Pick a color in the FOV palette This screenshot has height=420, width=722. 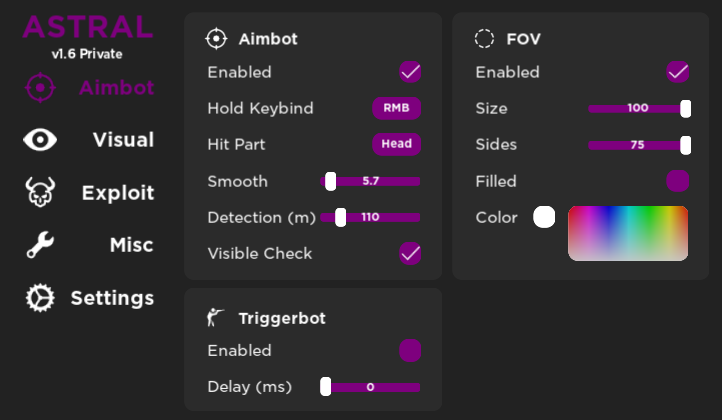(628, 233)
